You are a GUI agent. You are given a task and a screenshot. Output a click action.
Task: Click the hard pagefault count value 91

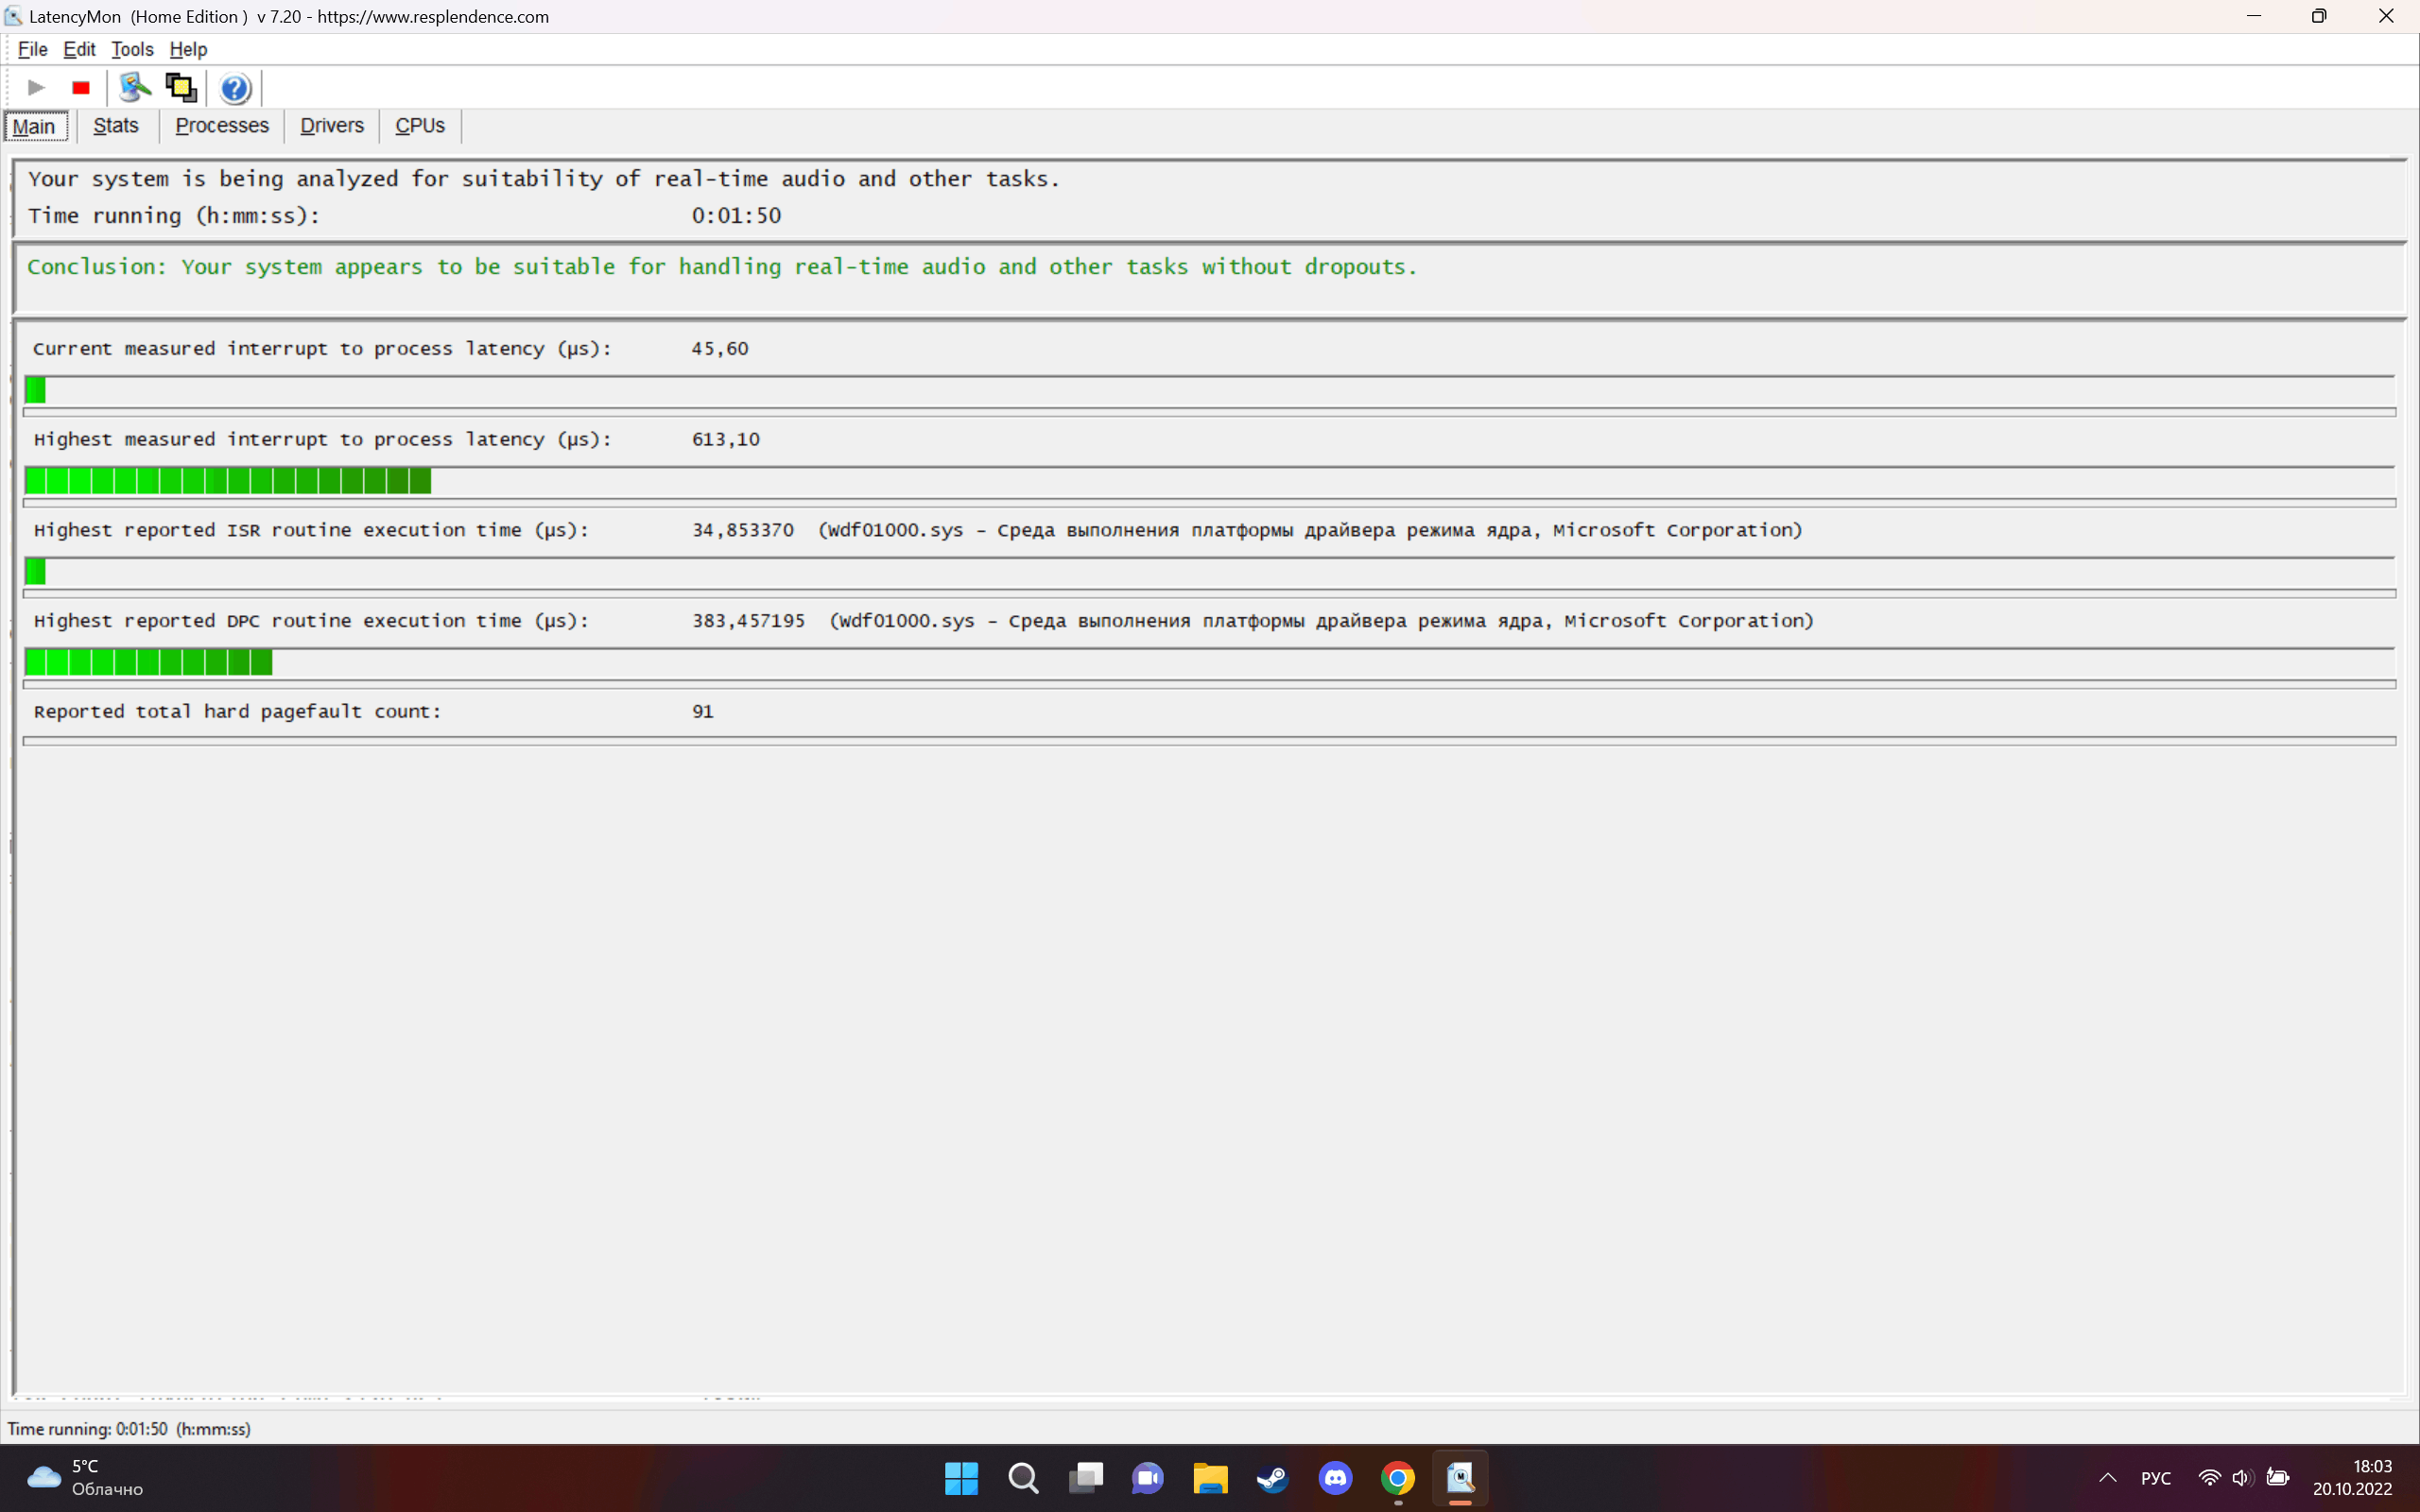point(703,712)
